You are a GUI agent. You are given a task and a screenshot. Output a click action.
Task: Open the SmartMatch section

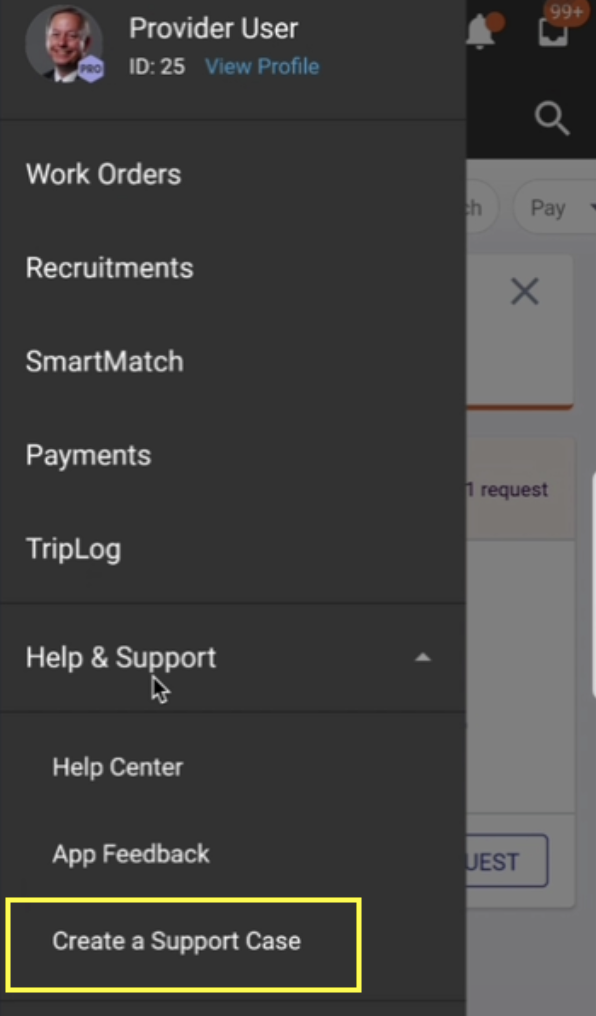pyautogui.click(x=104, y=361)
